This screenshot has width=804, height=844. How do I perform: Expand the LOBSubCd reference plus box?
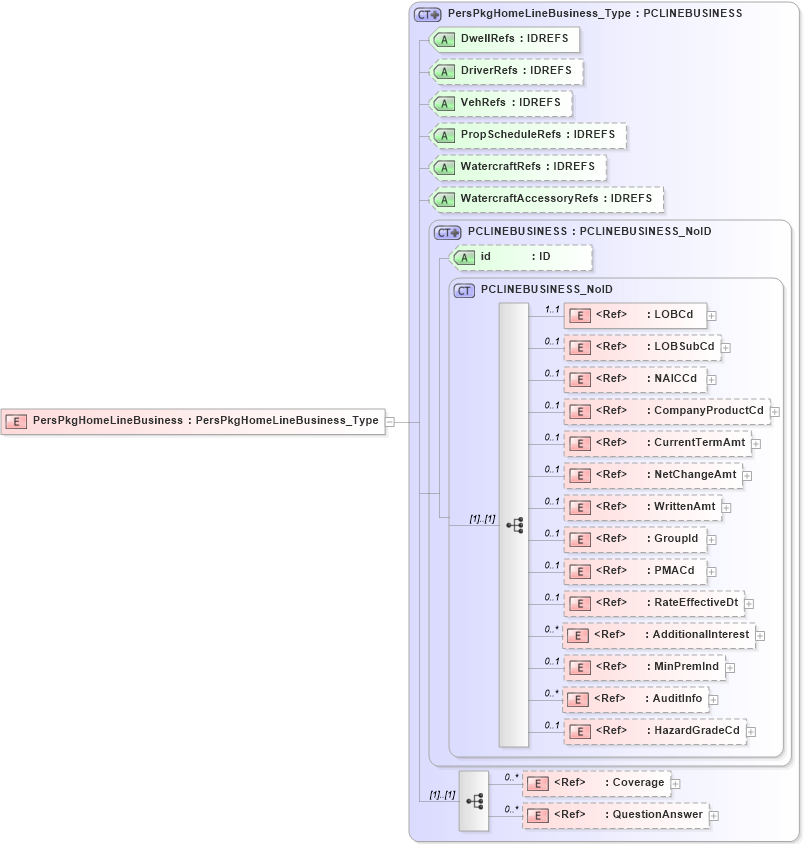[x=724, y=347]
